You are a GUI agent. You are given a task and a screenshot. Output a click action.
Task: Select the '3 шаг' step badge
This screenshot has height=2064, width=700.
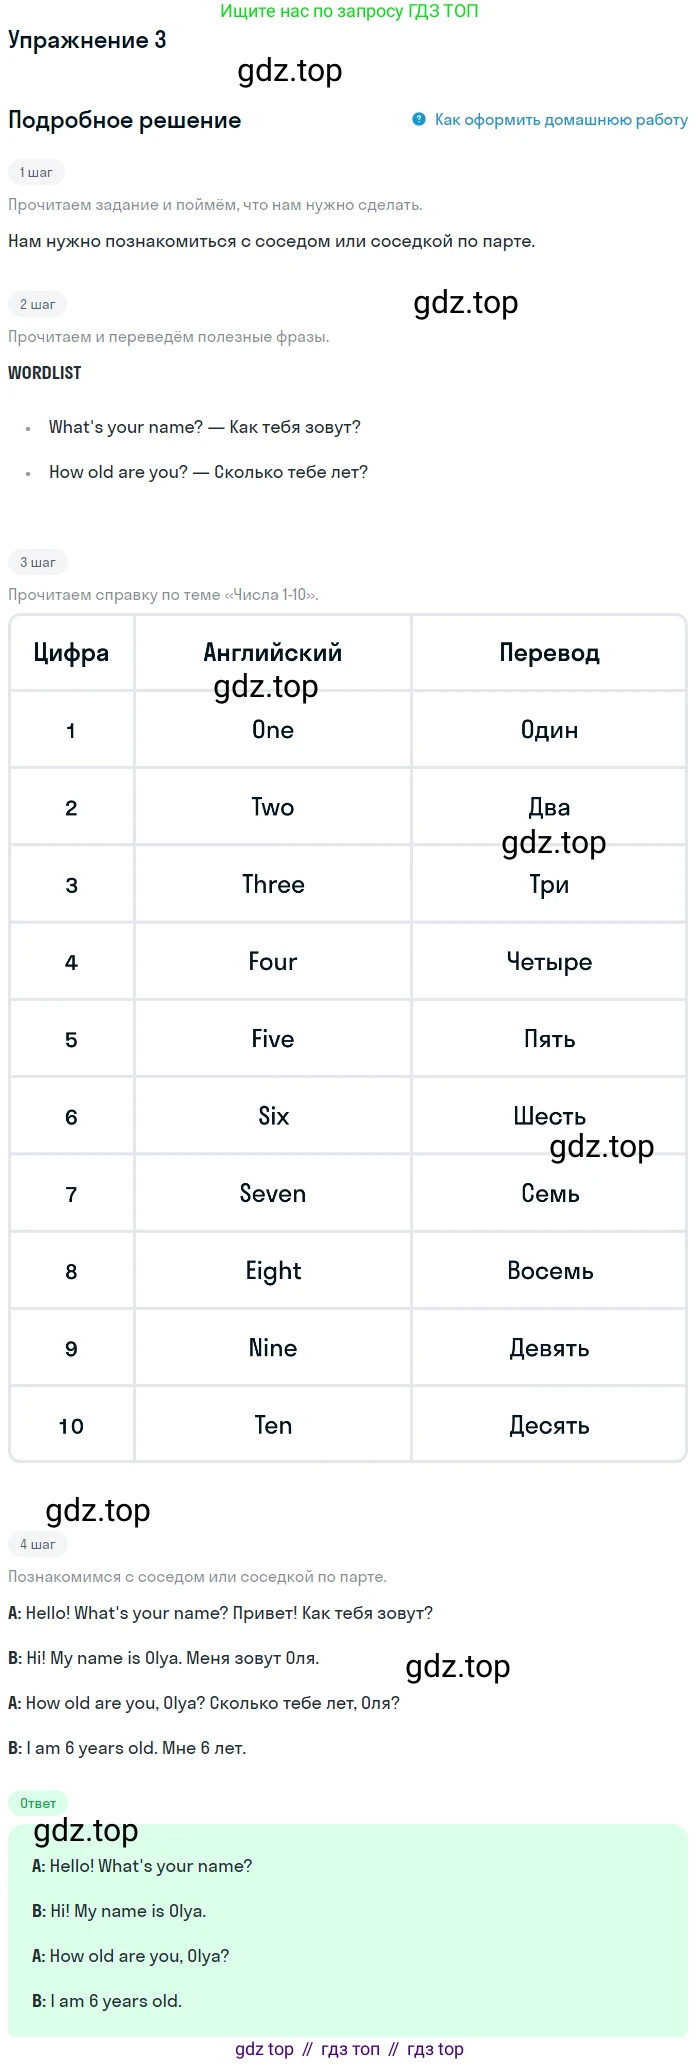(38, 562)
